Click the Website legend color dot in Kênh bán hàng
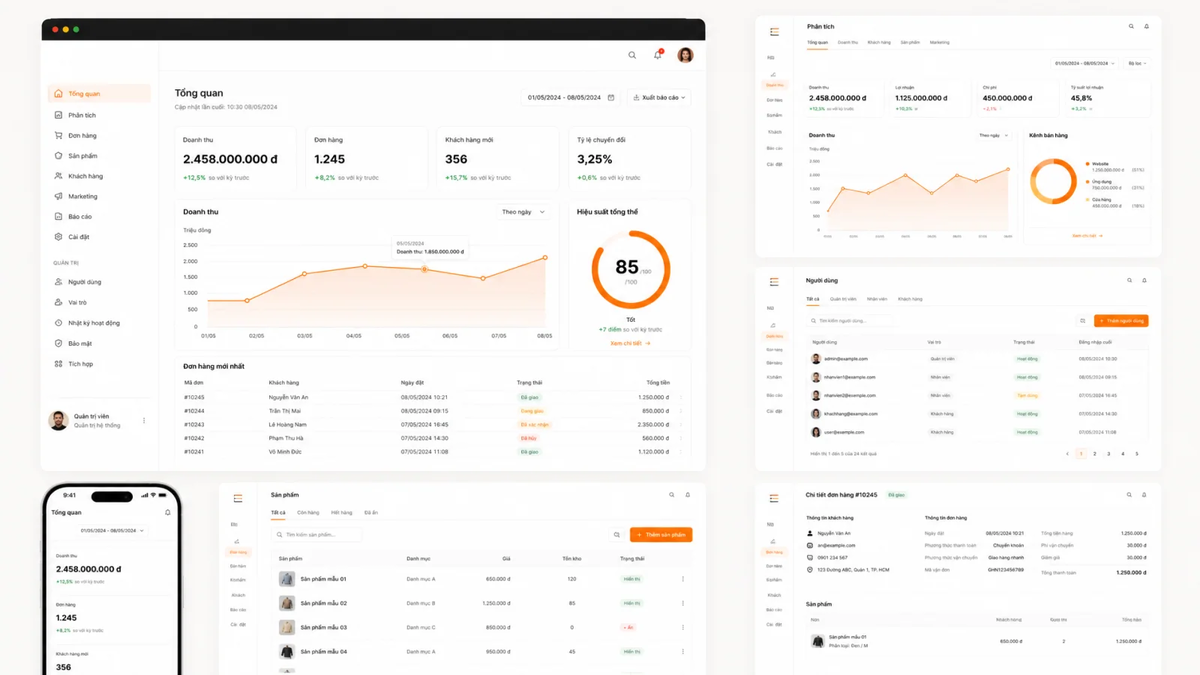The width and height of the screenshot is (1200, 675). point(1087,163)
